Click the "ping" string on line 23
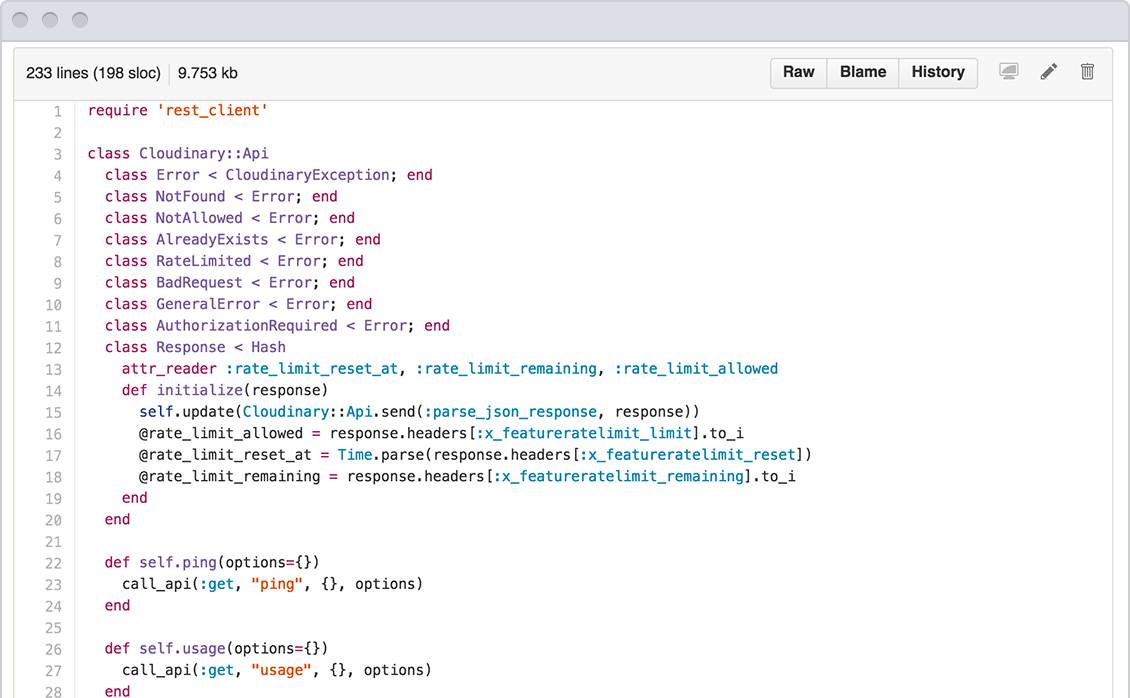The height and width of the screenshot is (698, 1130). 277,584
